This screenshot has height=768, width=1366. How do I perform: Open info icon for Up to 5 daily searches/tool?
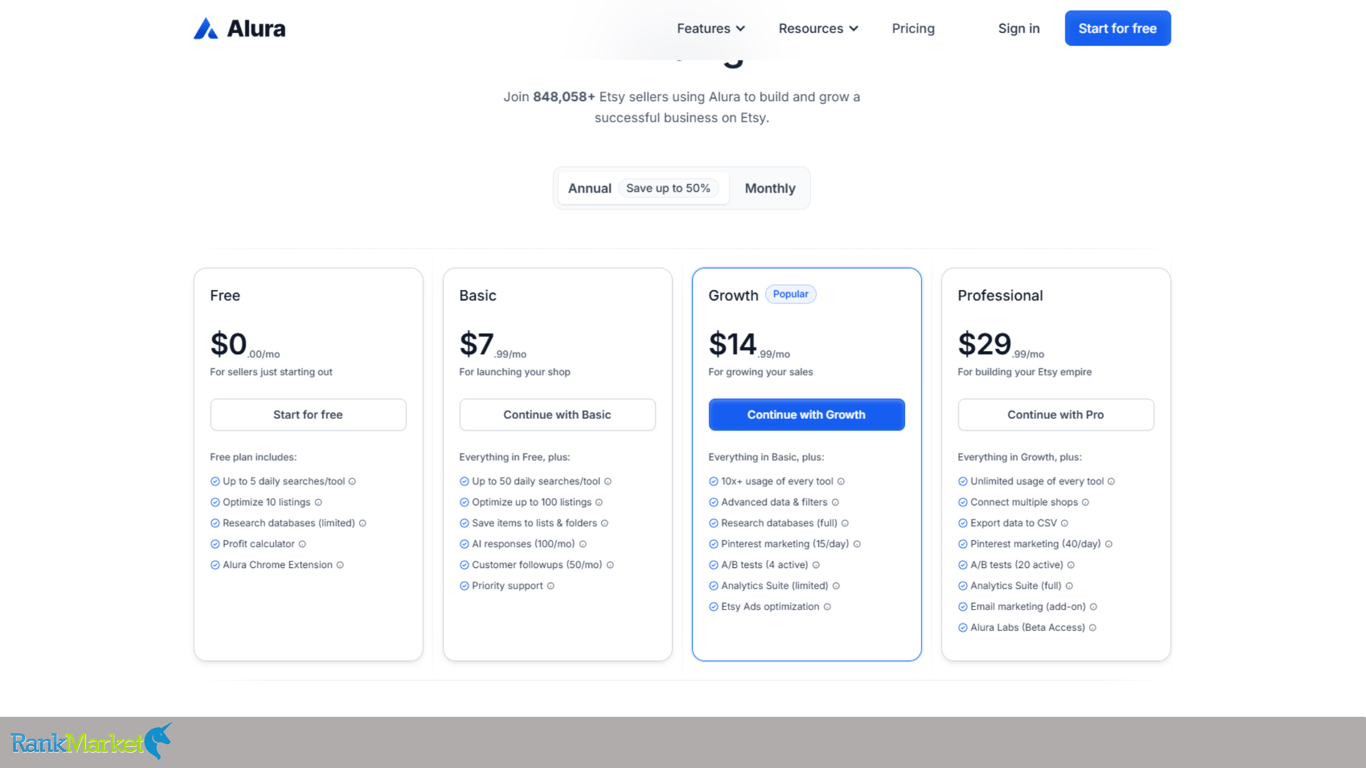352,481
